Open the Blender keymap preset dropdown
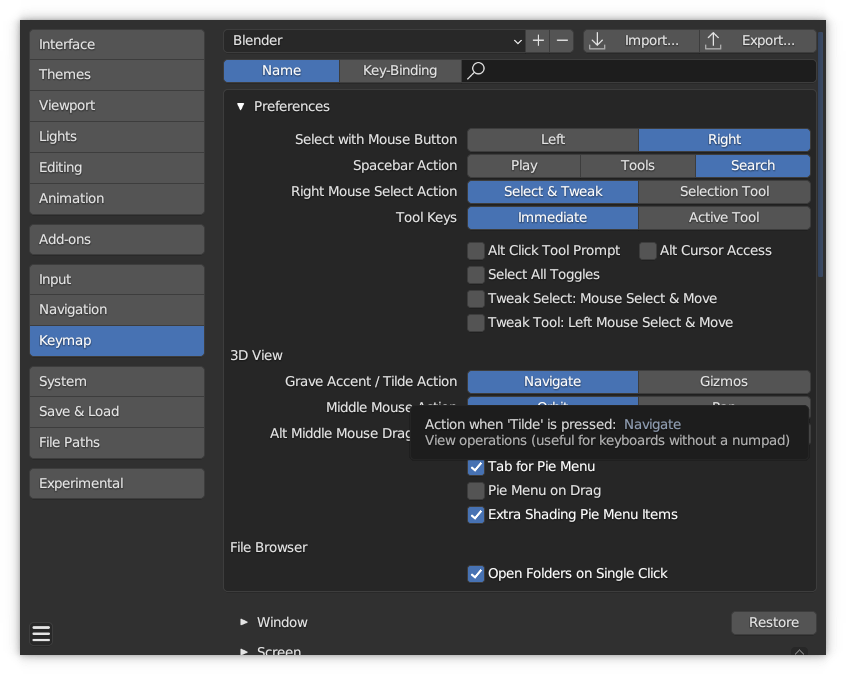The height and width of the screenshot is (675, 846). tap(375, 40)
